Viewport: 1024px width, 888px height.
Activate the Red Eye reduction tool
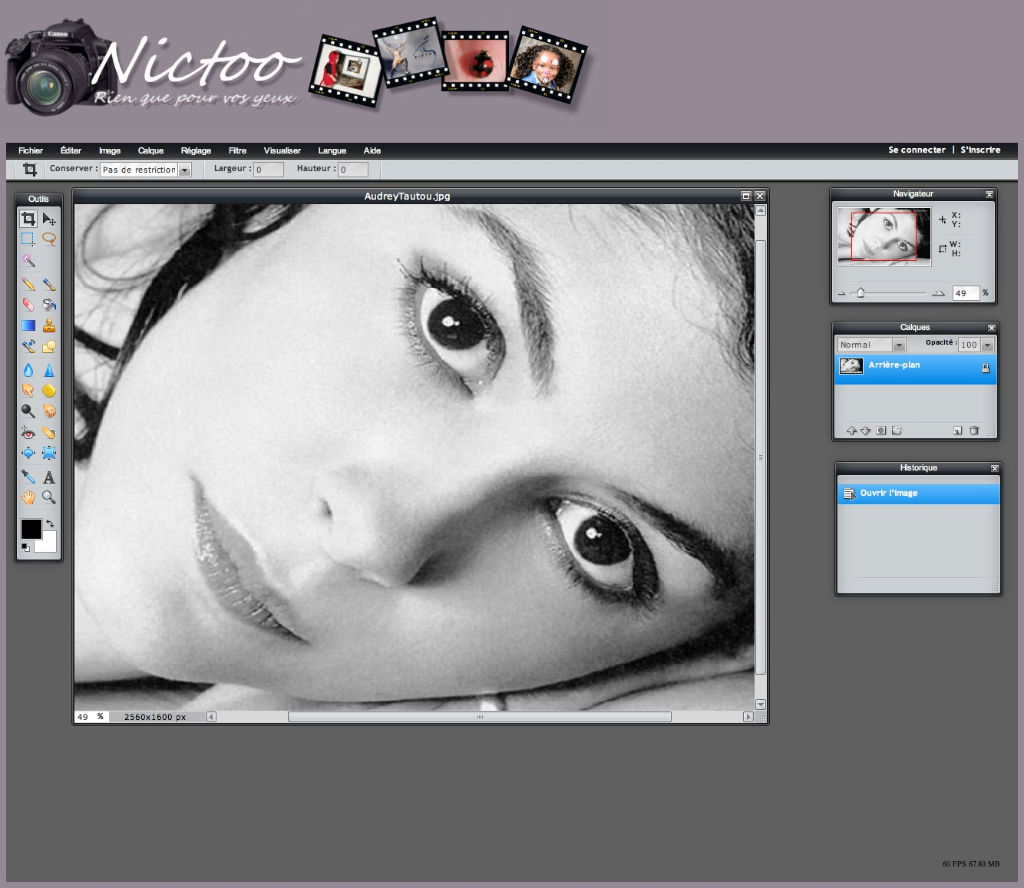[x=29, y=434]
